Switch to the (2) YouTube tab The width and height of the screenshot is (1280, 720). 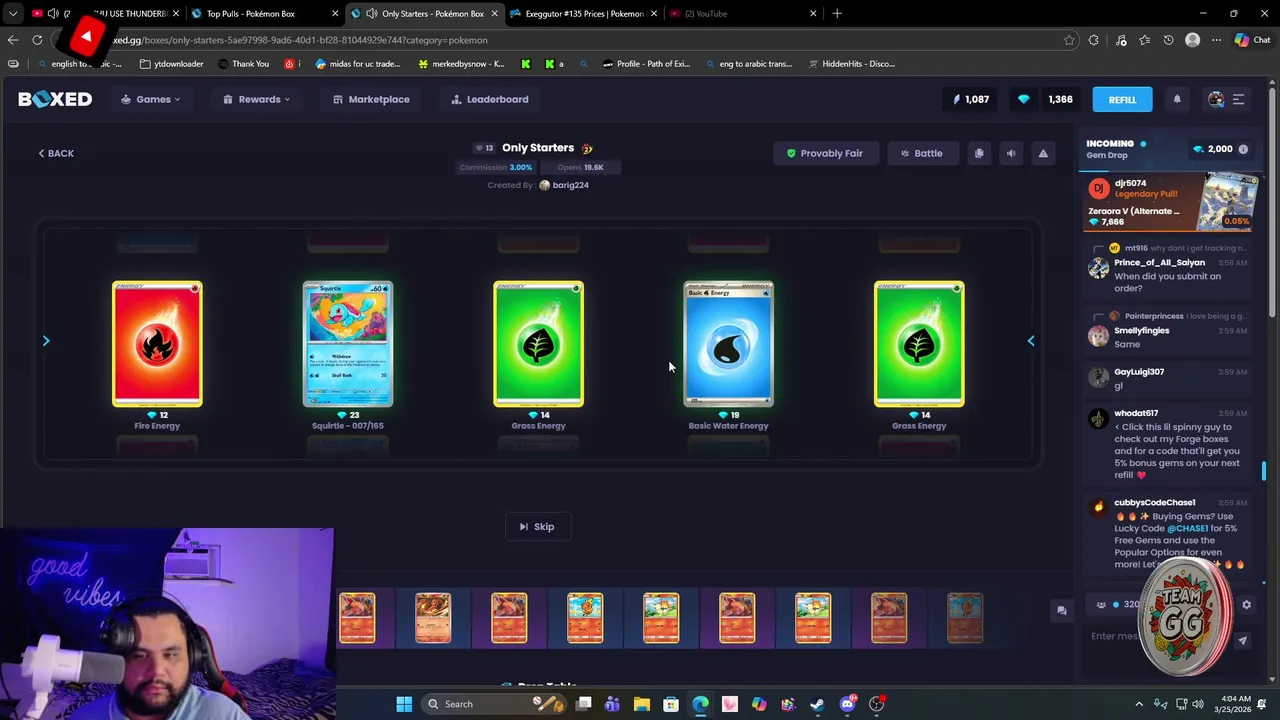pos(742,14)
